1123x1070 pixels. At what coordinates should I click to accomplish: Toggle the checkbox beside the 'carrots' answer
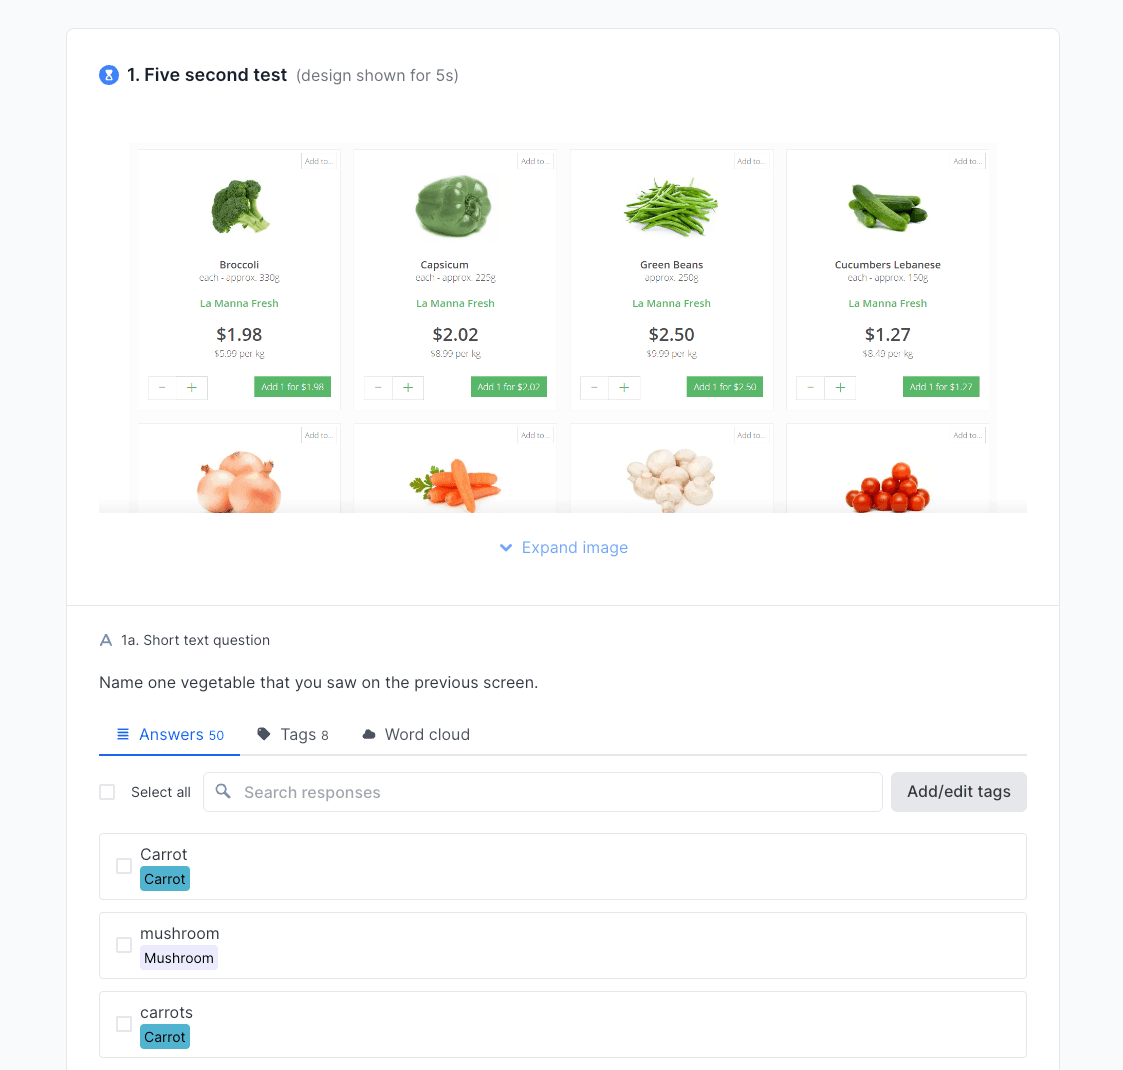click(124, 1024)
